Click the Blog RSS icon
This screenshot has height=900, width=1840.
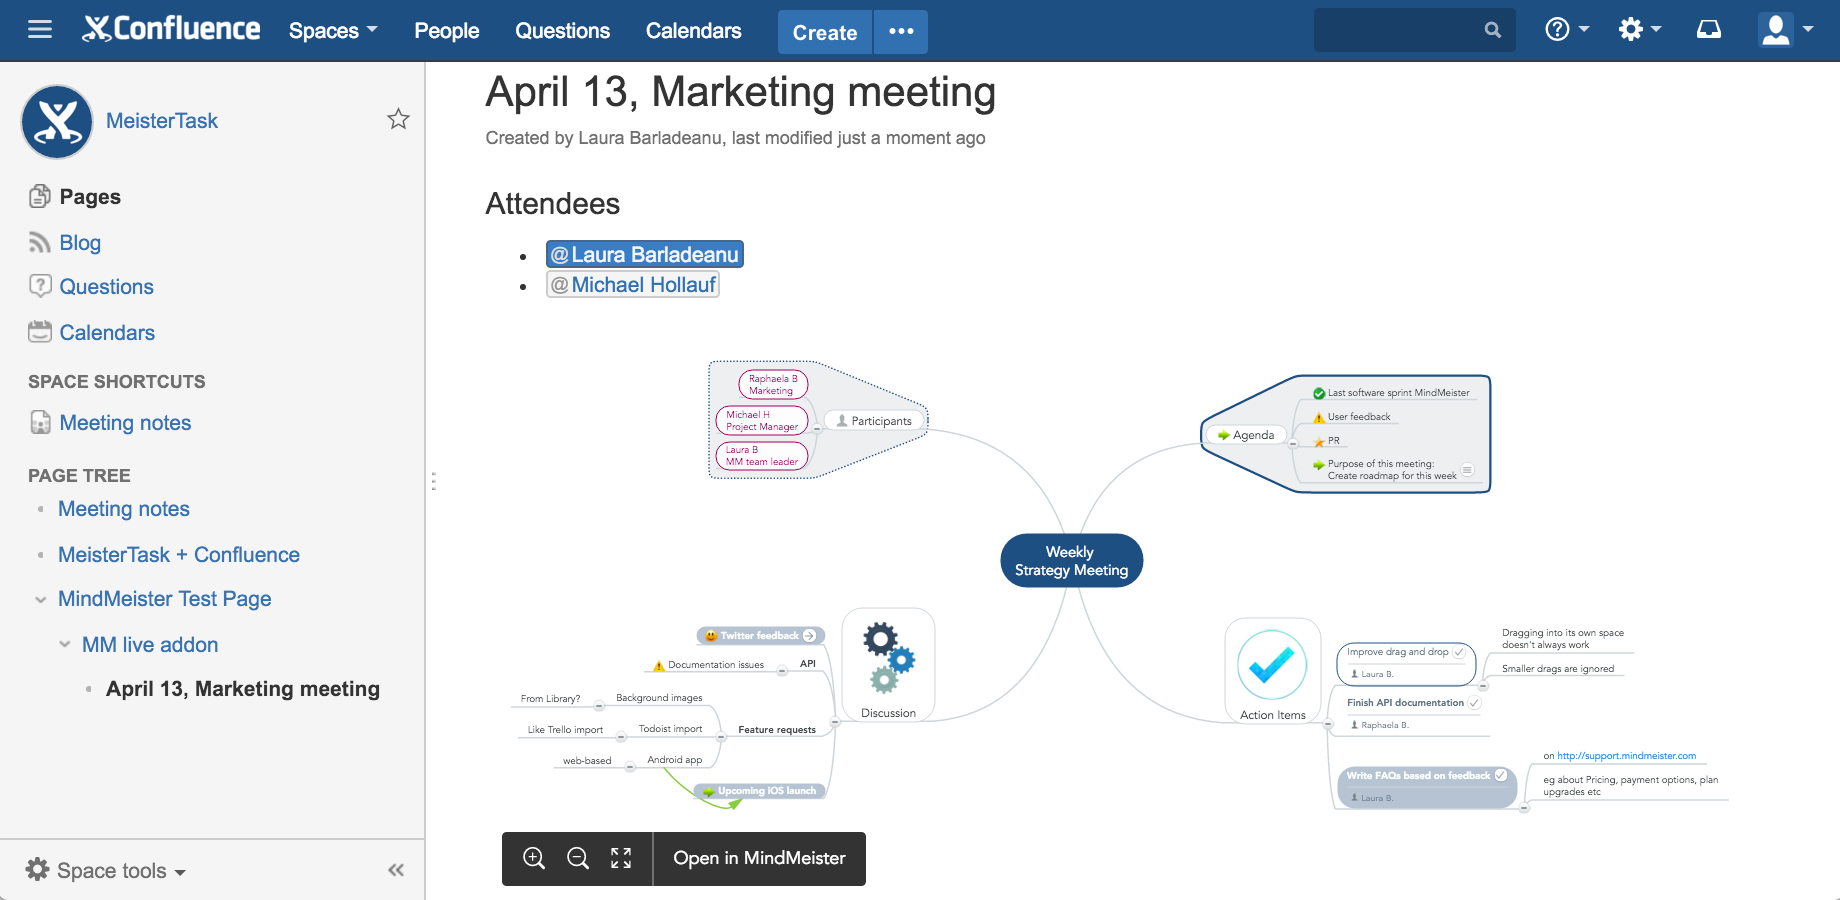pyautogui.click(x=40, y=242)
